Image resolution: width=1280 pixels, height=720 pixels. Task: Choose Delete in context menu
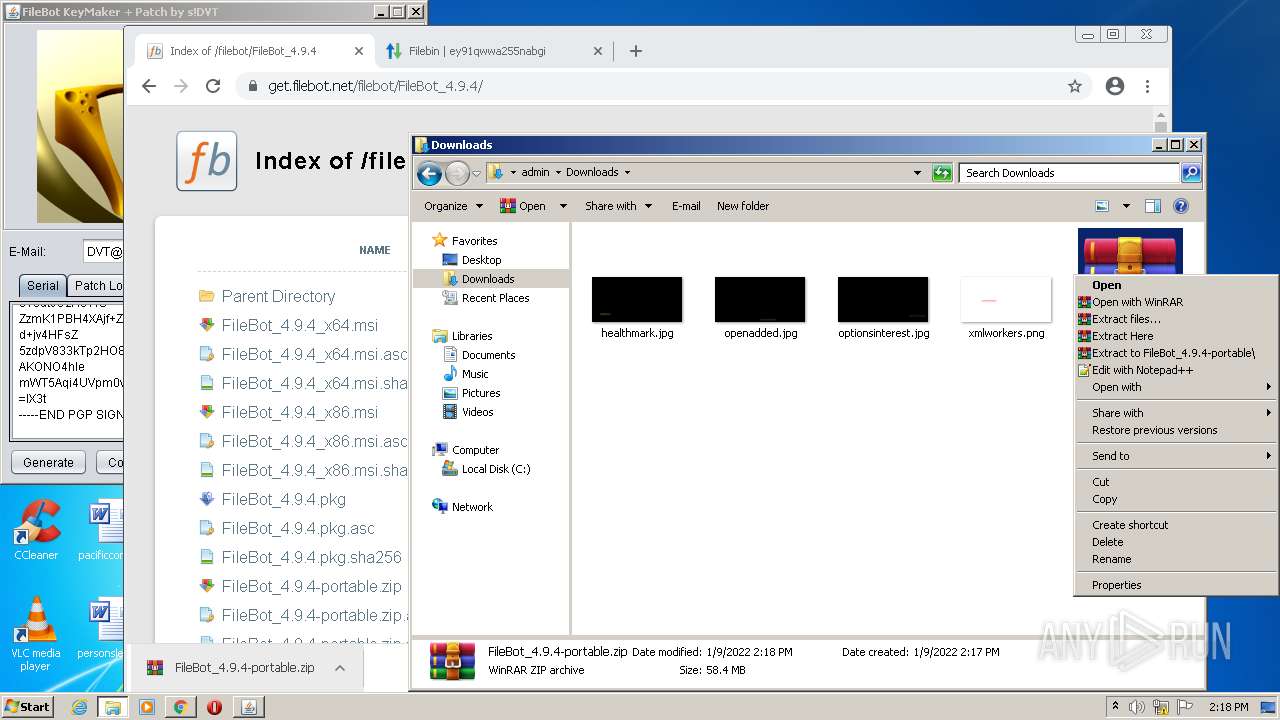tap(1176, 542)
